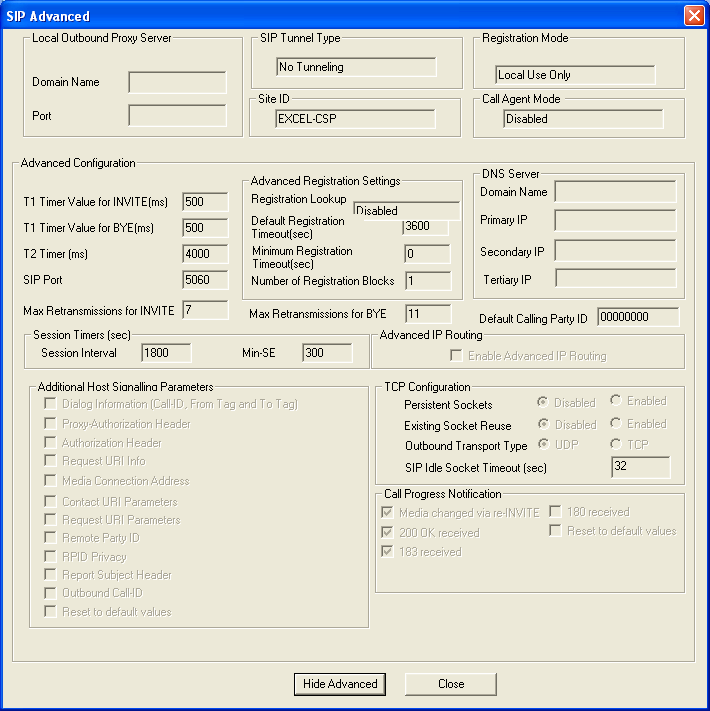Screen dimensions: 710x711
Task: Open the Call Agent Mode field
Action: click(x=583, y=119)
